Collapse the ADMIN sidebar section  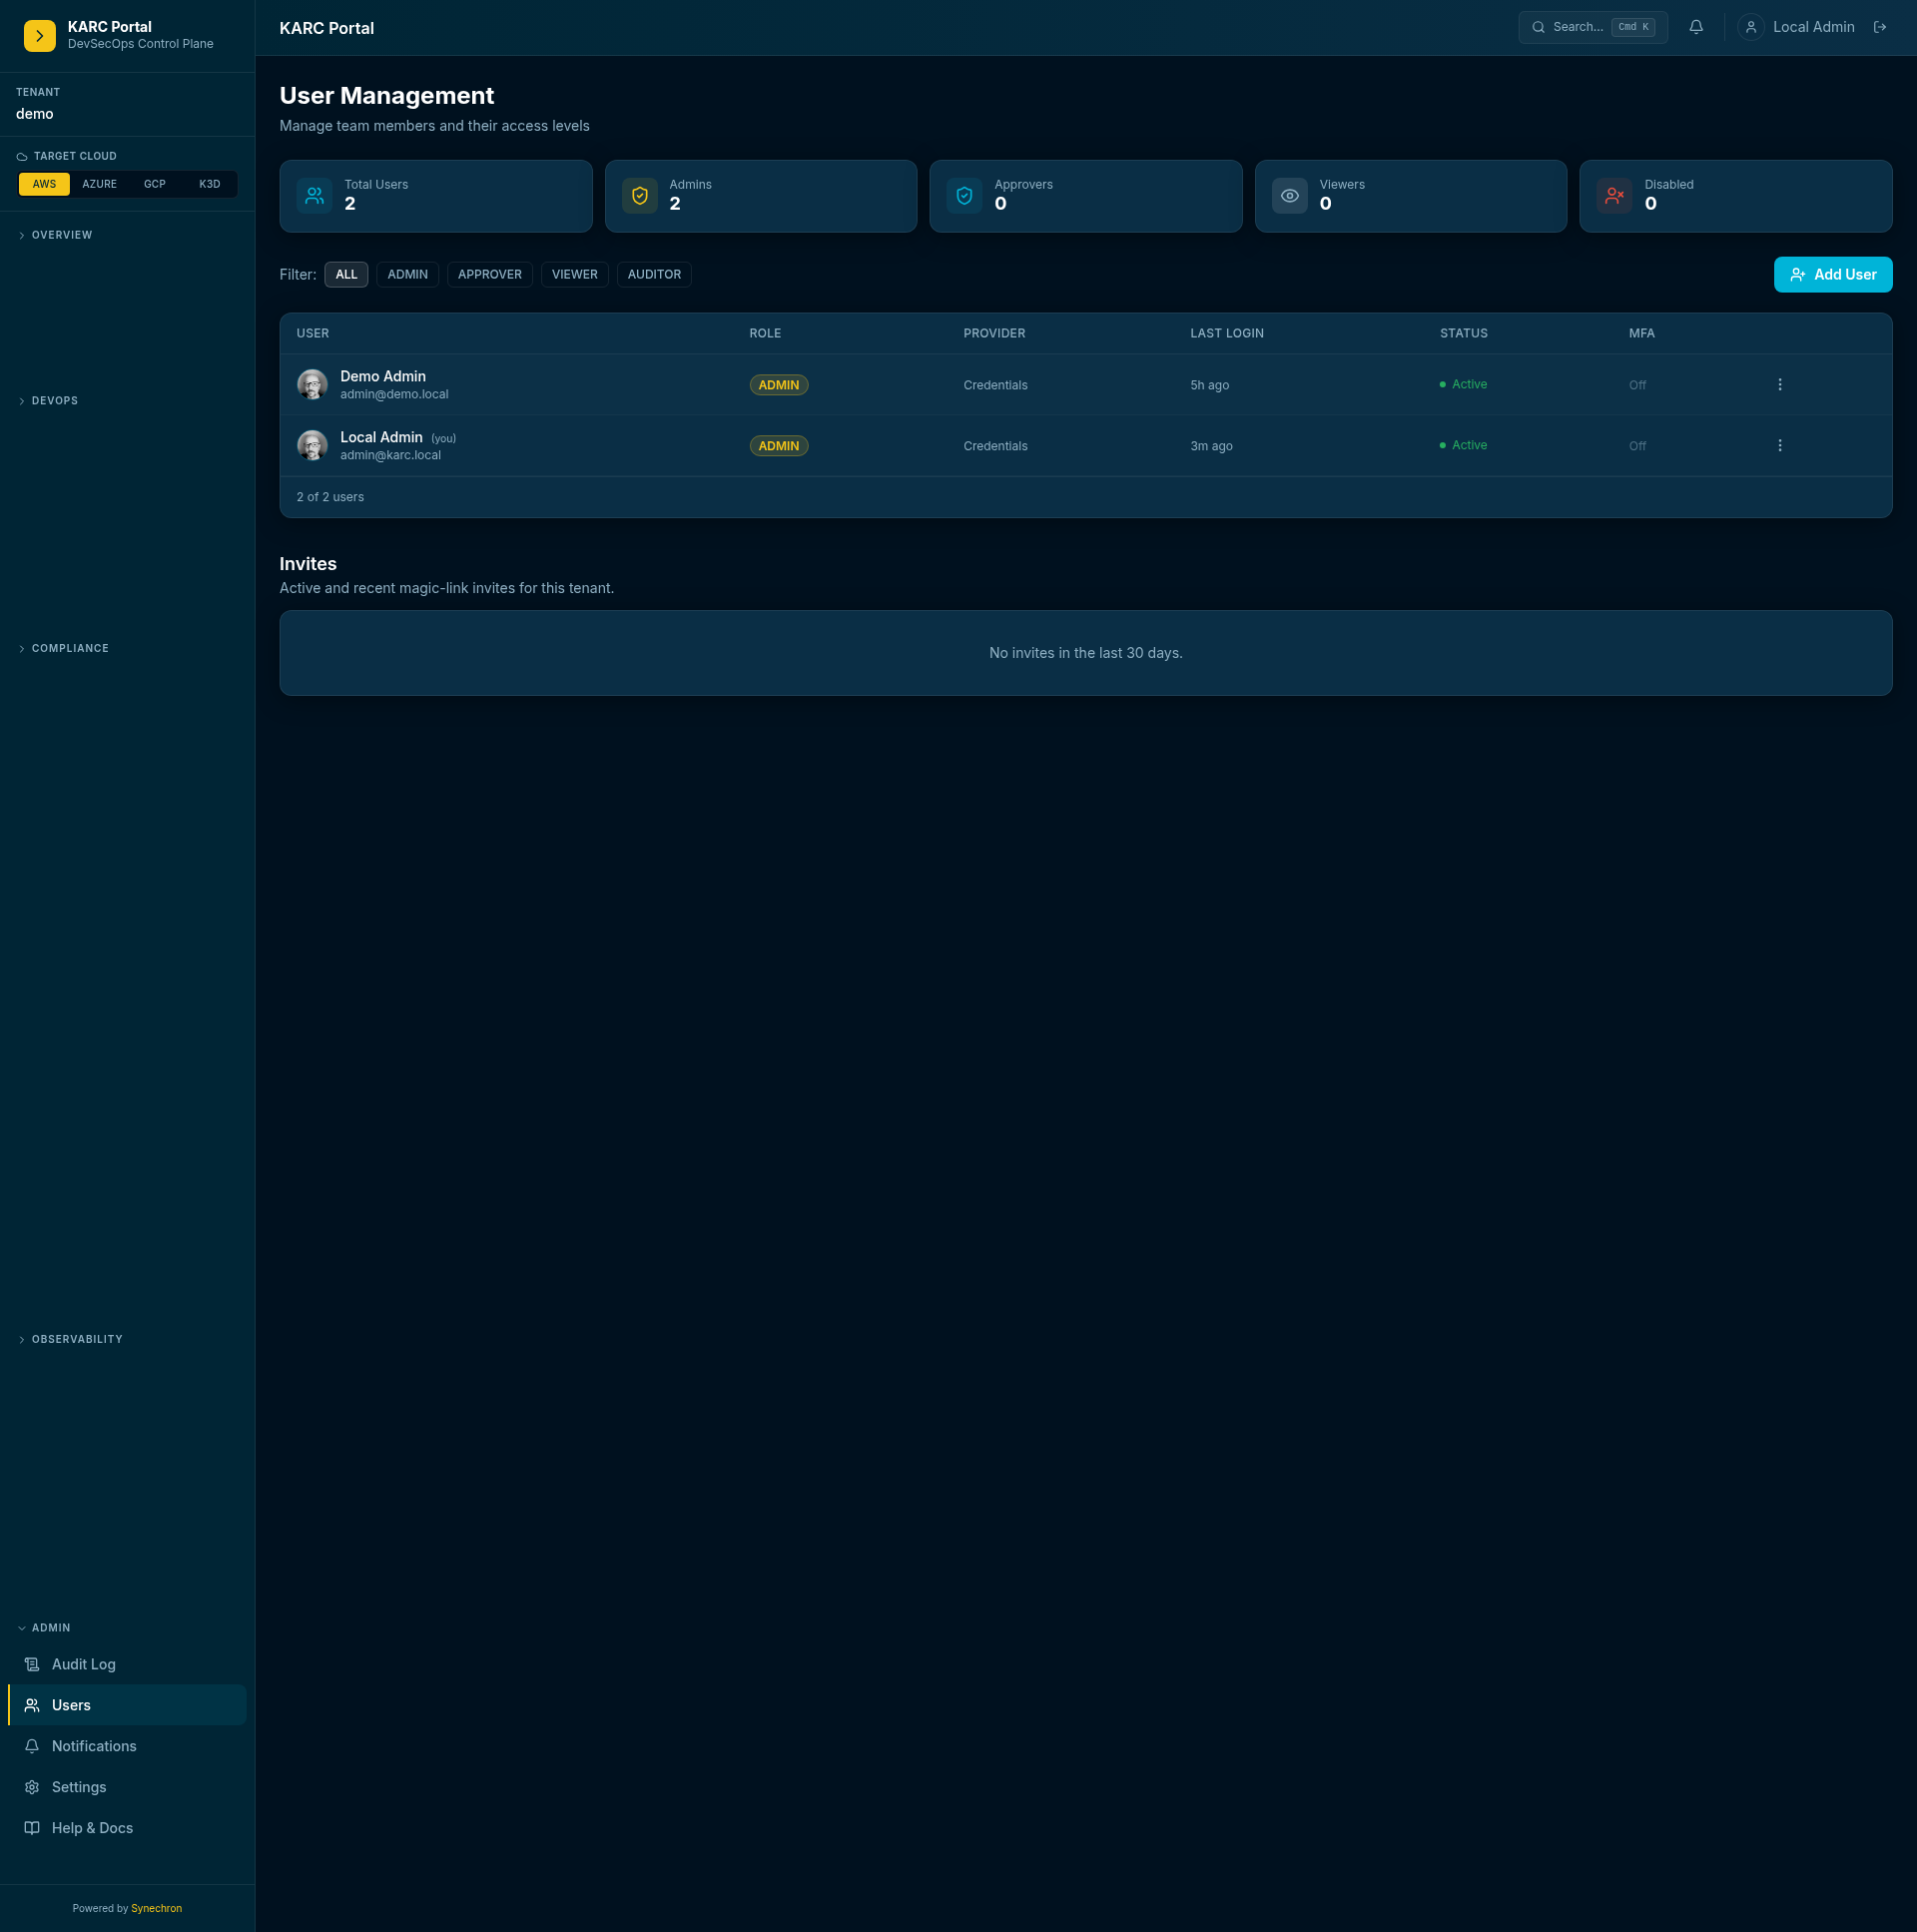pos(51,1628)
